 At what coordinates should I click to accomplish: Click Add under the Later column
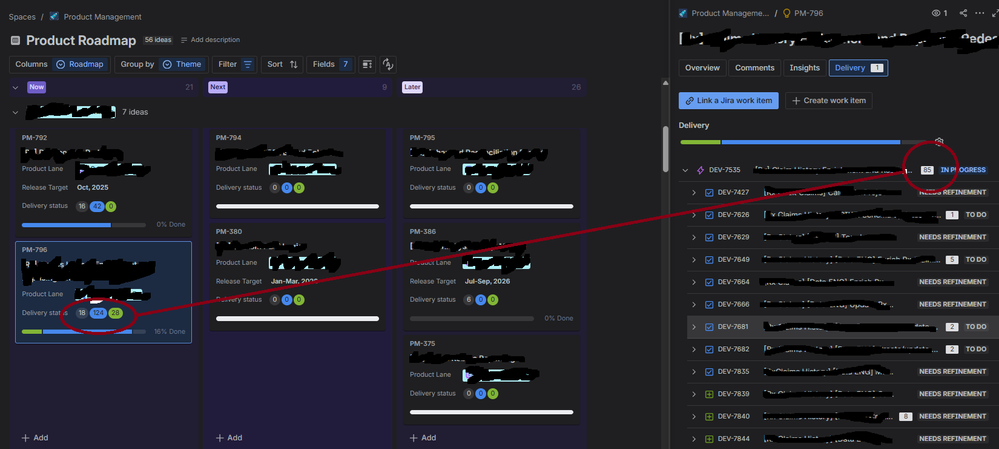(x=422, y=438)
